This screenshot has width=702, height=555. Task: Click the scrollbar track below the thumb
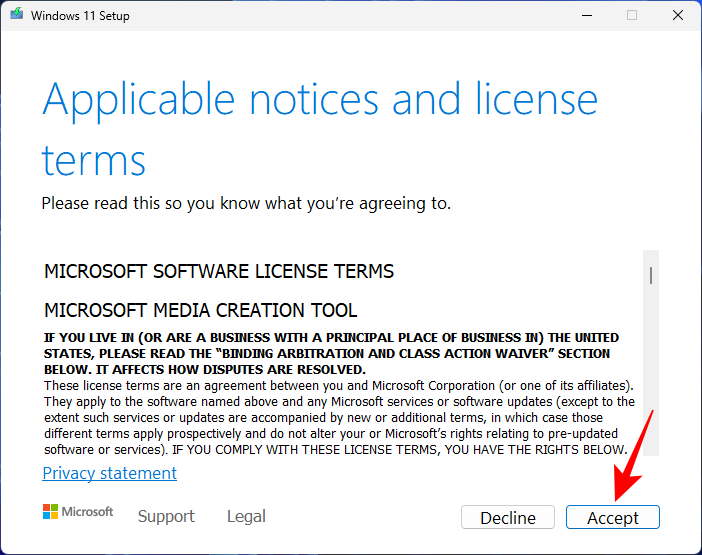[651, 380]
